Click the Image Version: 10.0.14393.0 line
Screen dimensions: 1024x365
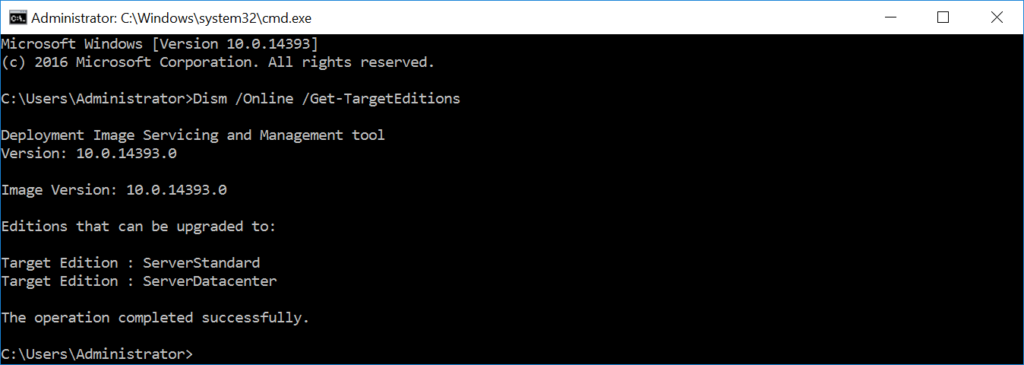click(x=114, y=191)
